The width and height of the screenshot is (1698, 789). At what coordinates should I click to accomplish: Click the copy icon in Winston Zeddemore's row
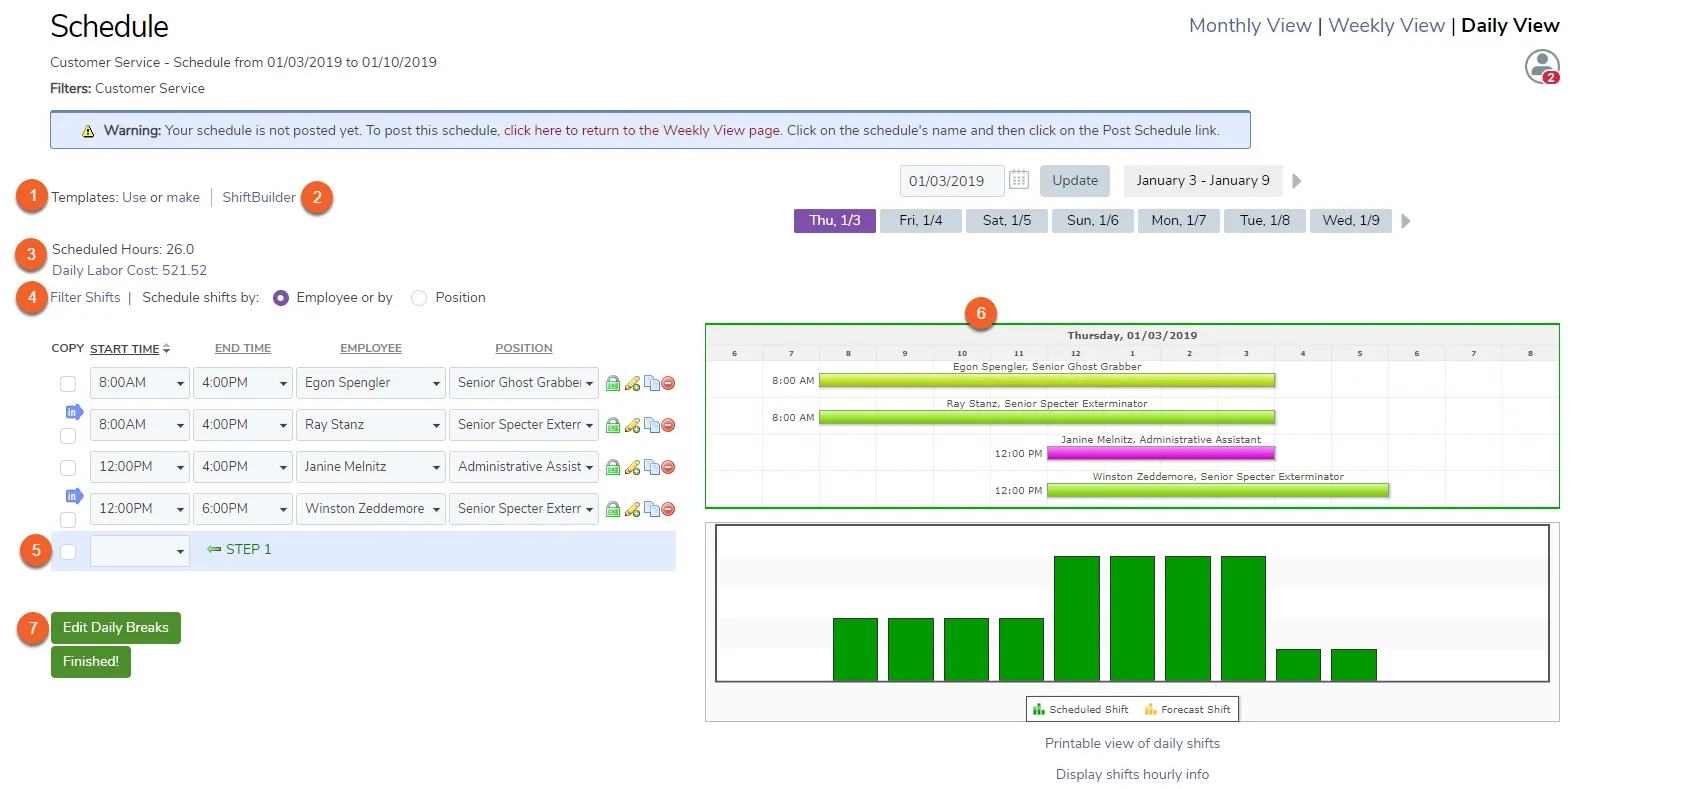point(651,509)
